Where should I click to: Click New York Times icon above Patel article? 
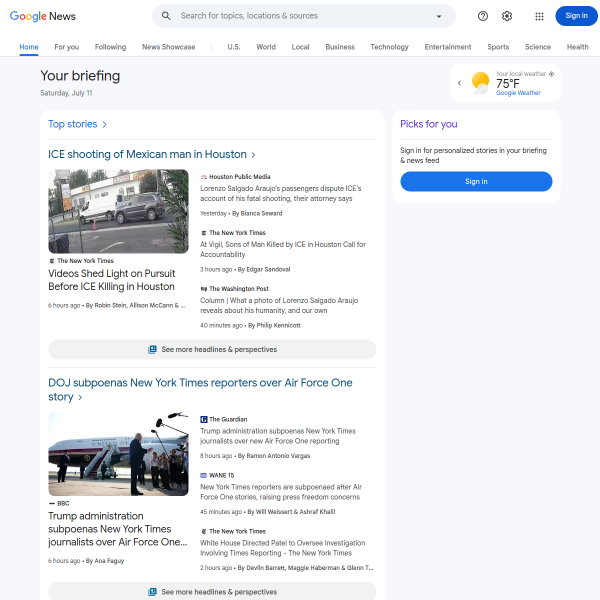point(204,531)
